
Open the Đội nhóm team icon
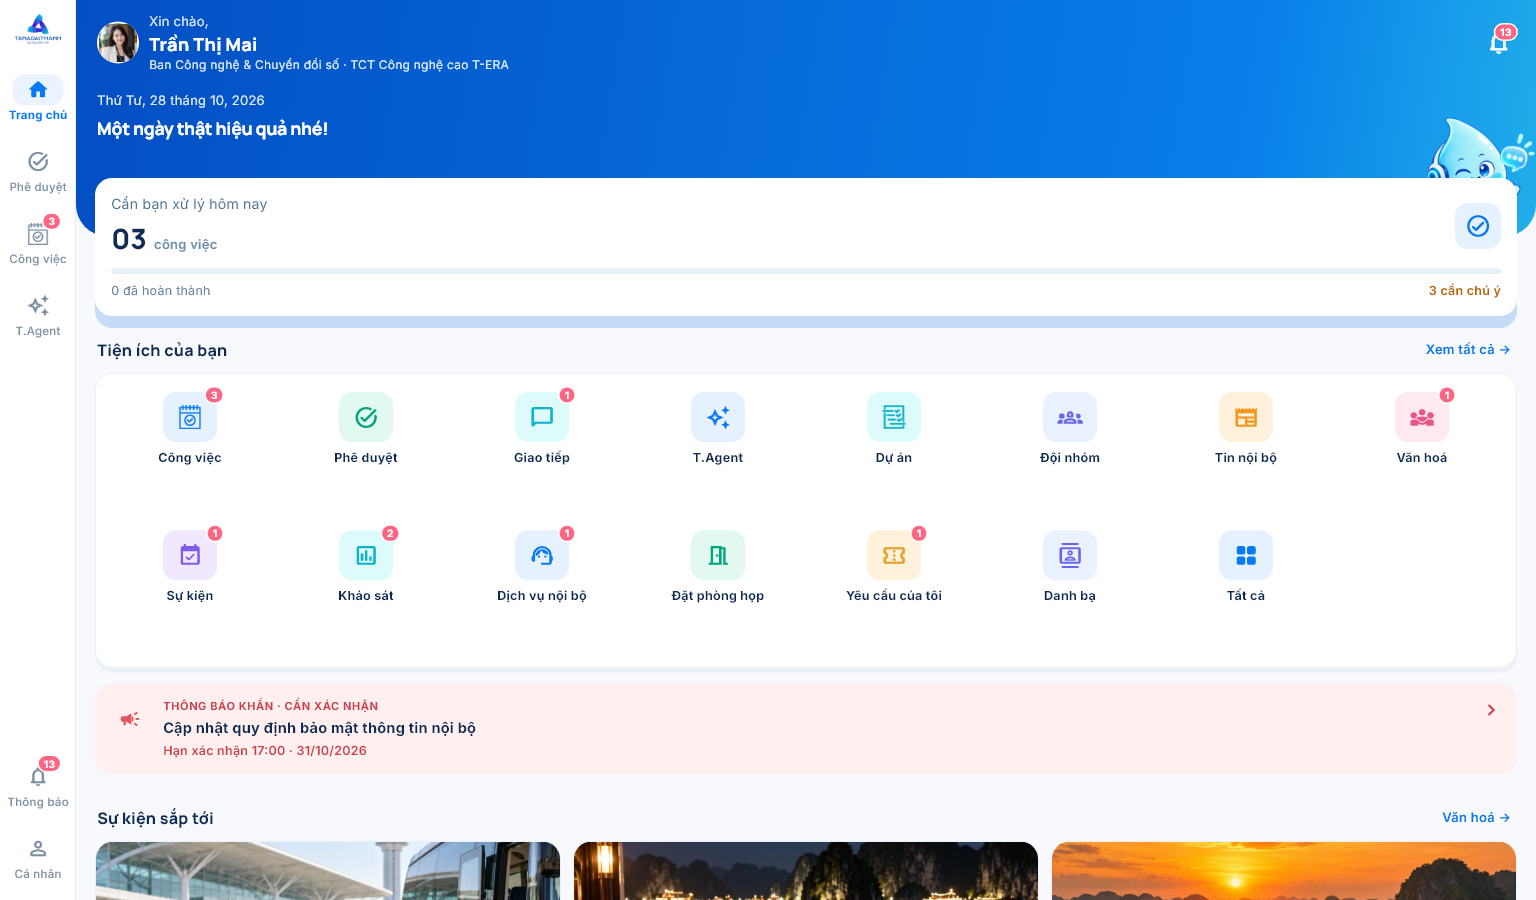pos(1070,417)
